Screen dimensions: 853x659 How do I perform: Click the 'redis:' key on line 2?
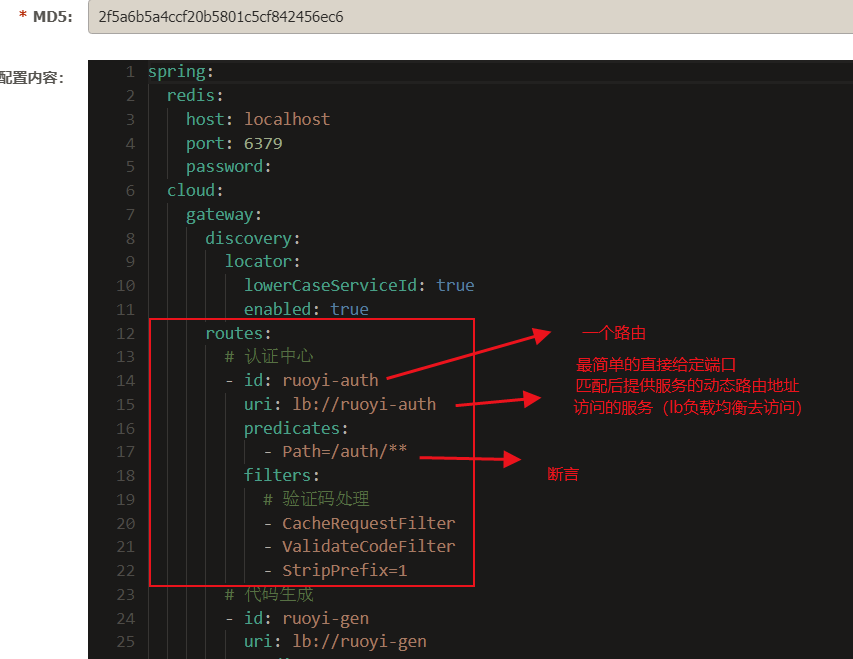tap(195, 96)
